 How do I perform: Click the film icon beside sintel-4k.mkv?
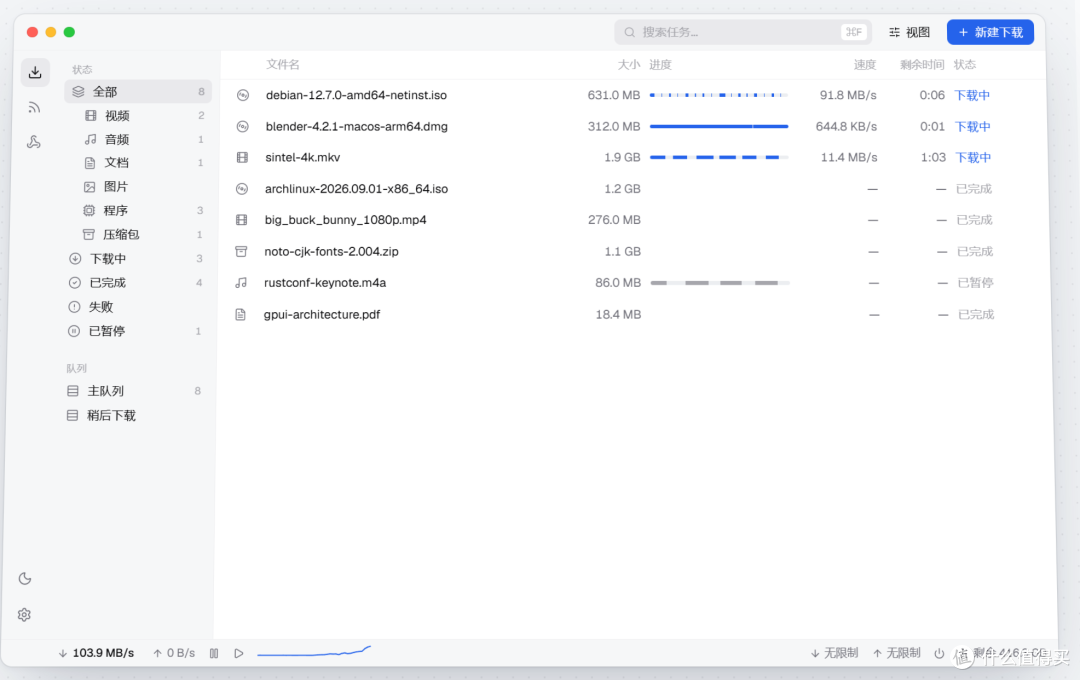[242, 158]
